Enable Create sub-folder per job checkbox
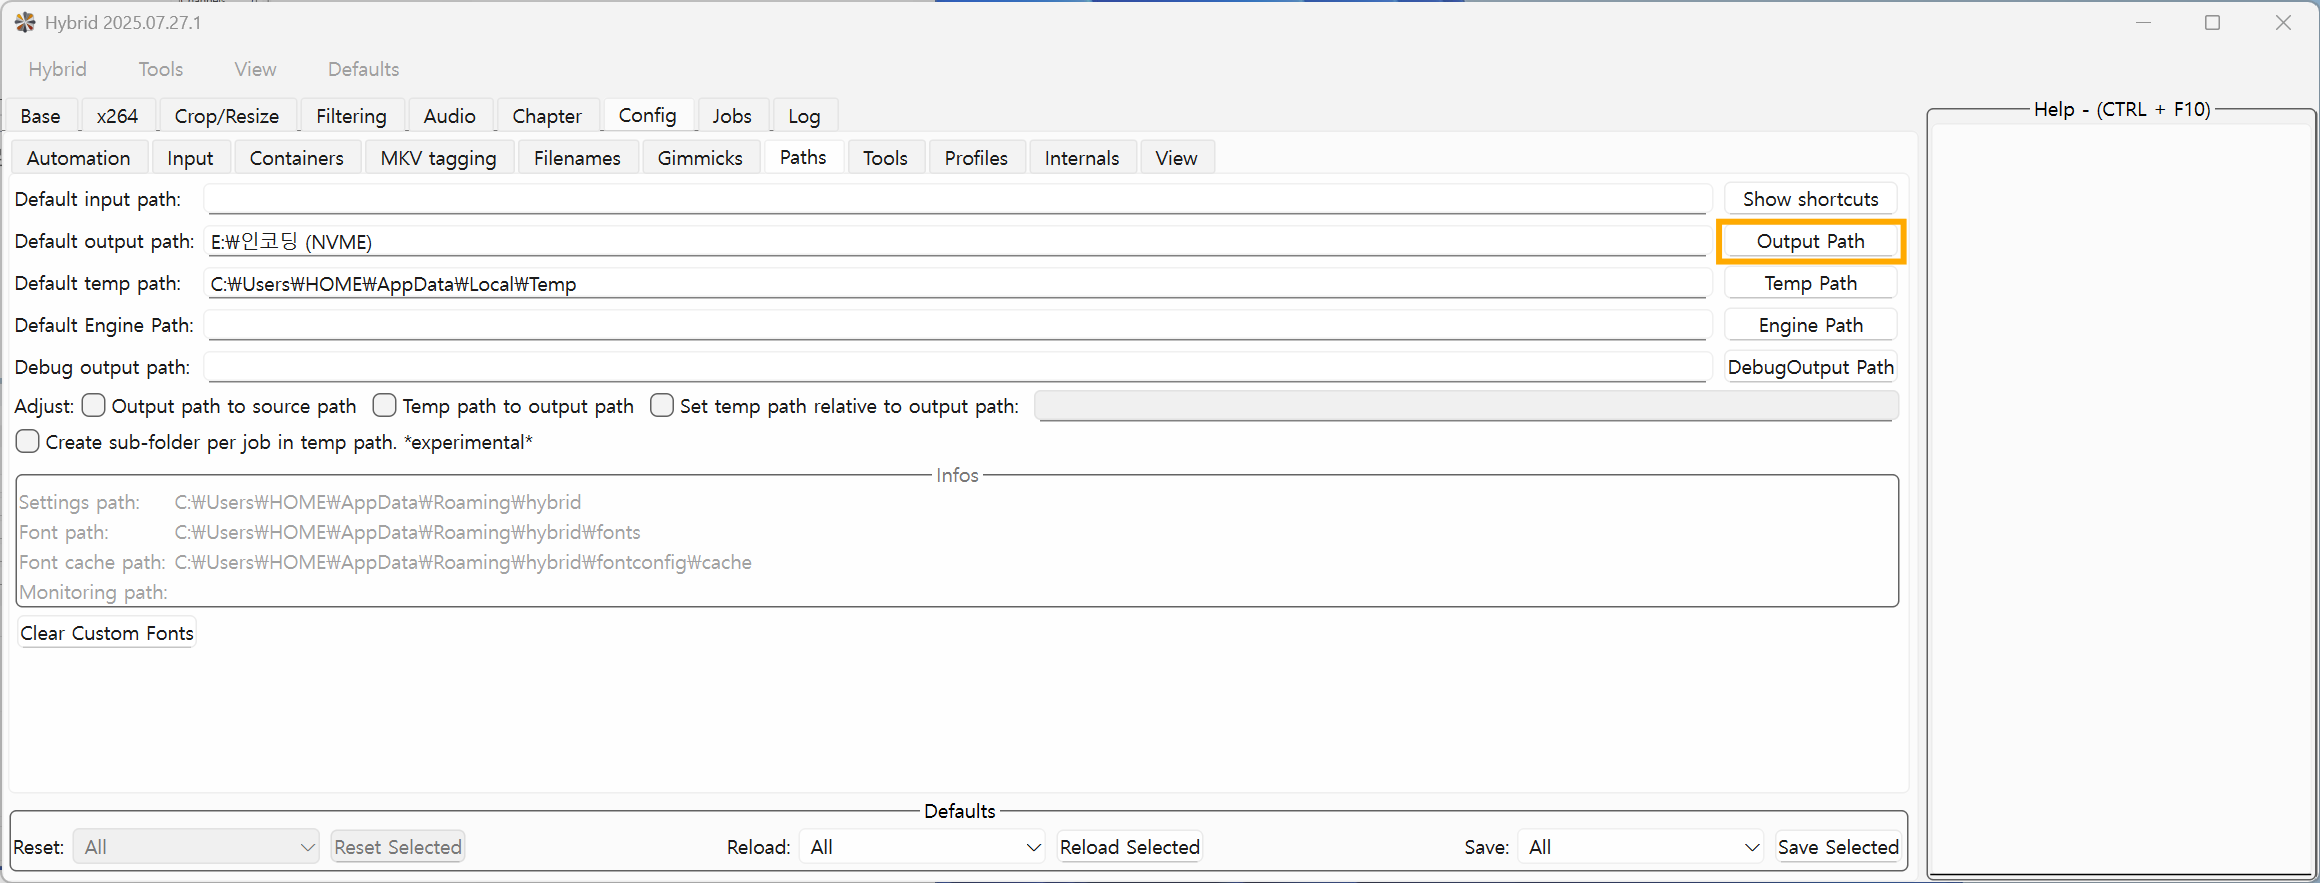This screenshot has height=883, width=2320. coord(28,441)
